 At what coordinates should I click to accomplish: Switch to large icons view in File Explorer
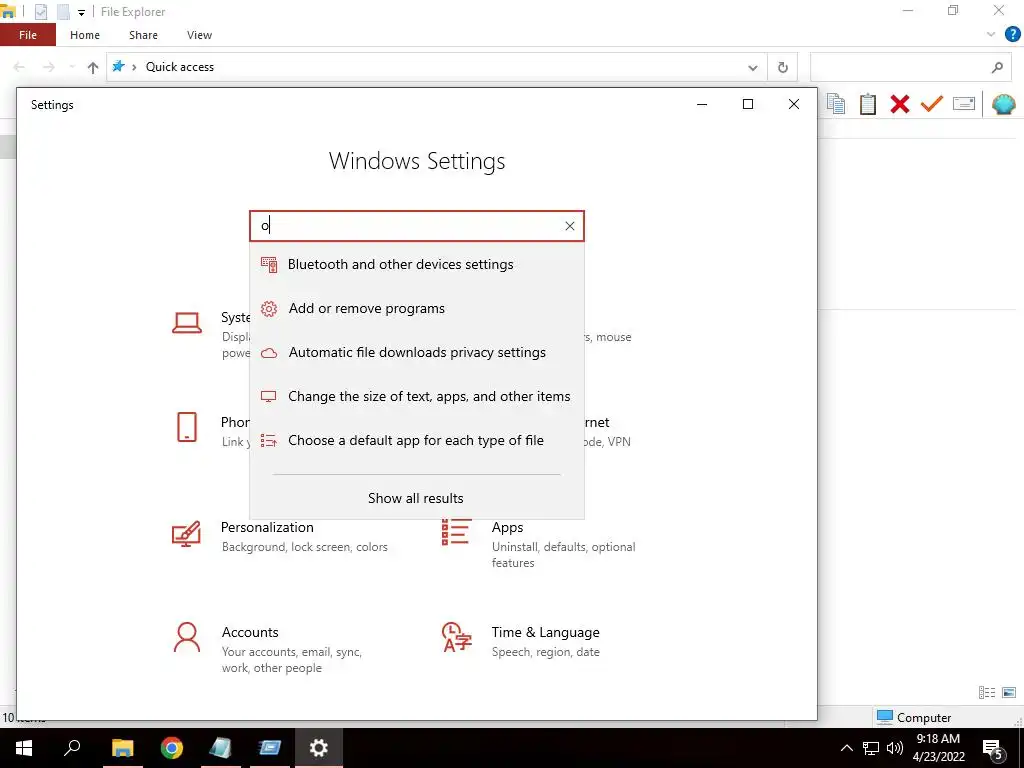tap(1009, 692)
